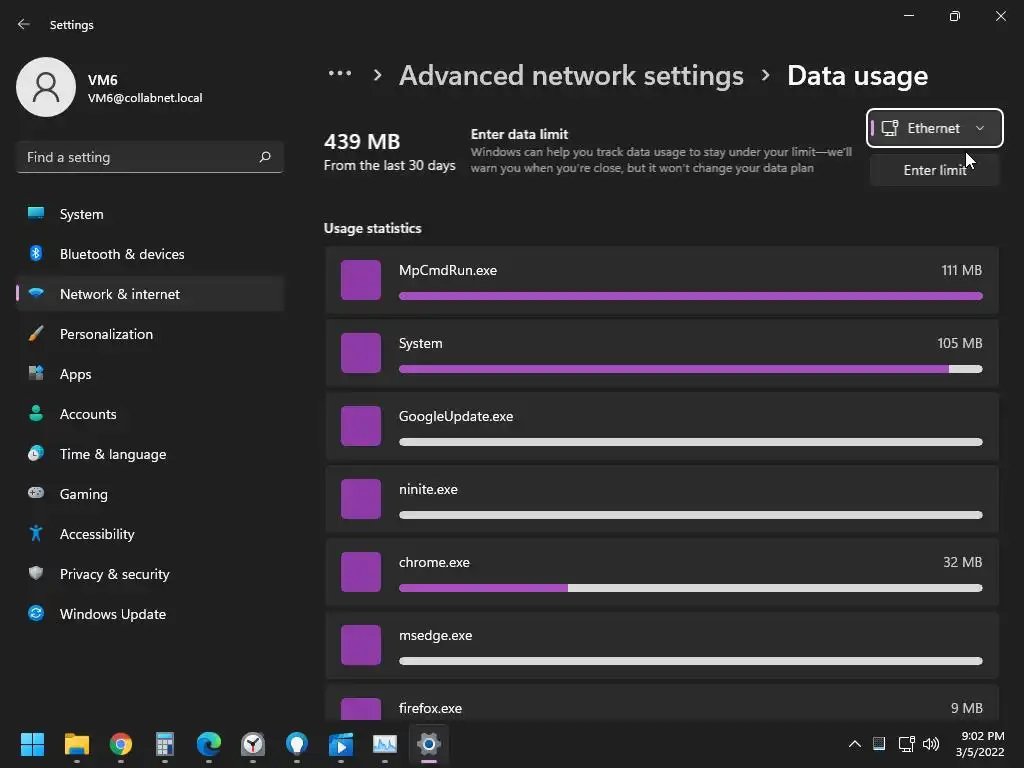1024x768 pixels.
Task: Expand the breadcrumb ellipsis menu
Action: 340,75
